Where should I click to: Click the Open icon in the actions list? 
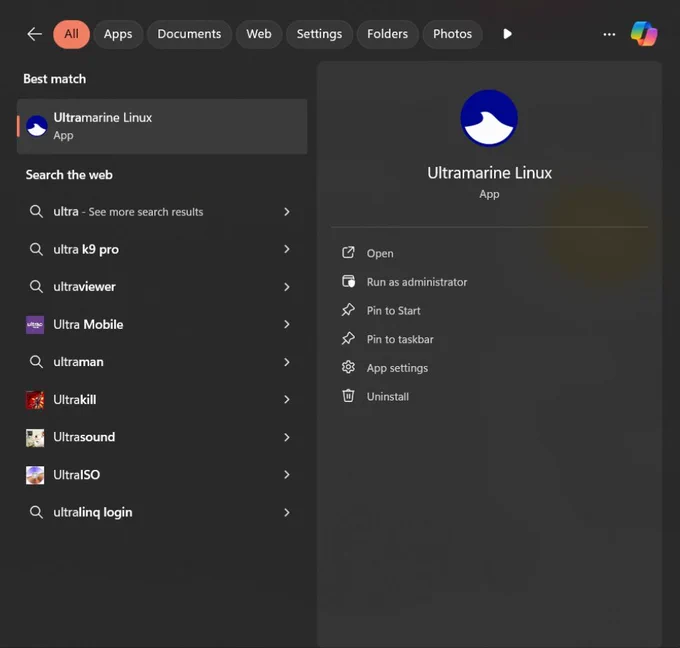(348, 252)
